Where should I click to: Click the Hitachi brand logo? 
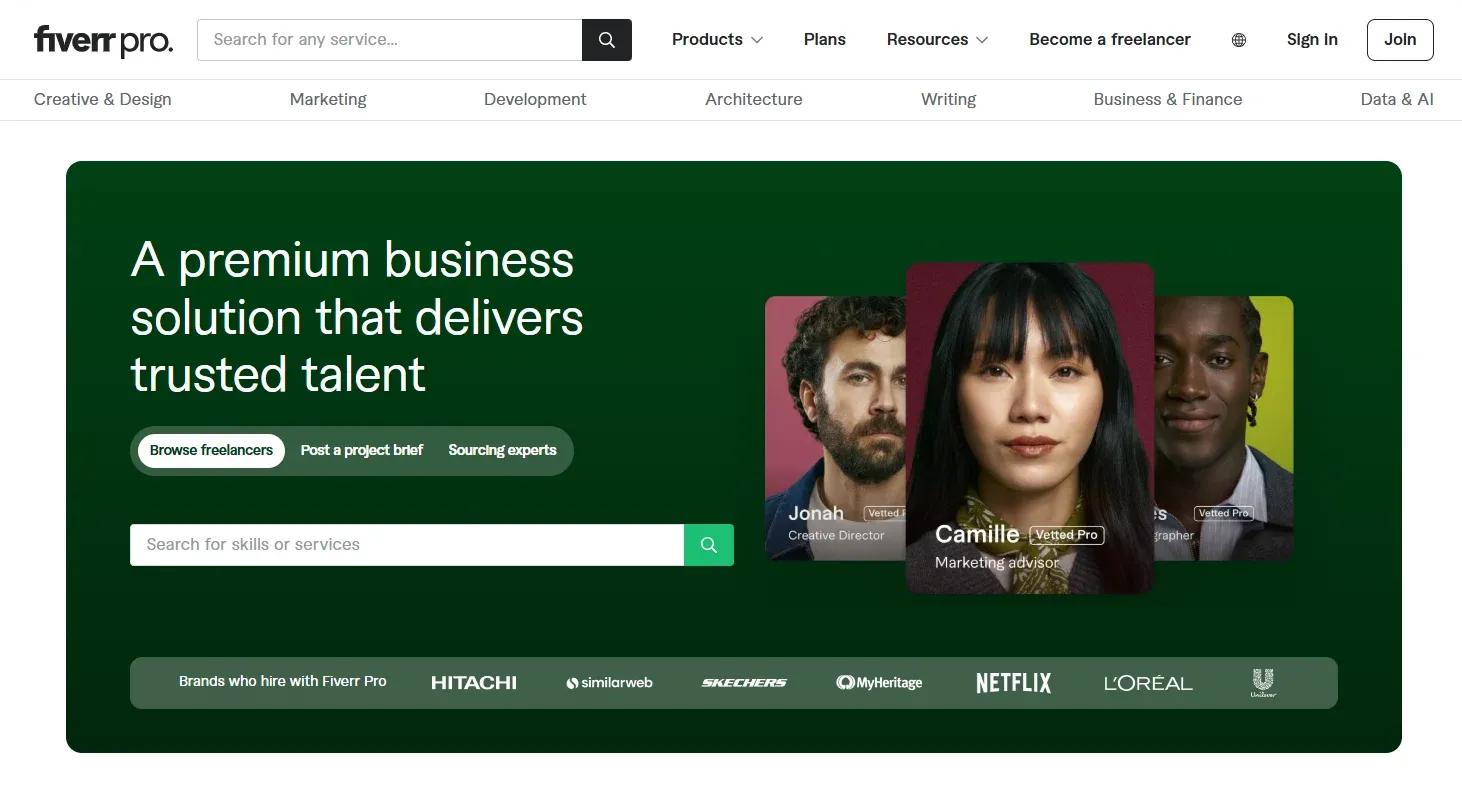(x=473, y=682)
